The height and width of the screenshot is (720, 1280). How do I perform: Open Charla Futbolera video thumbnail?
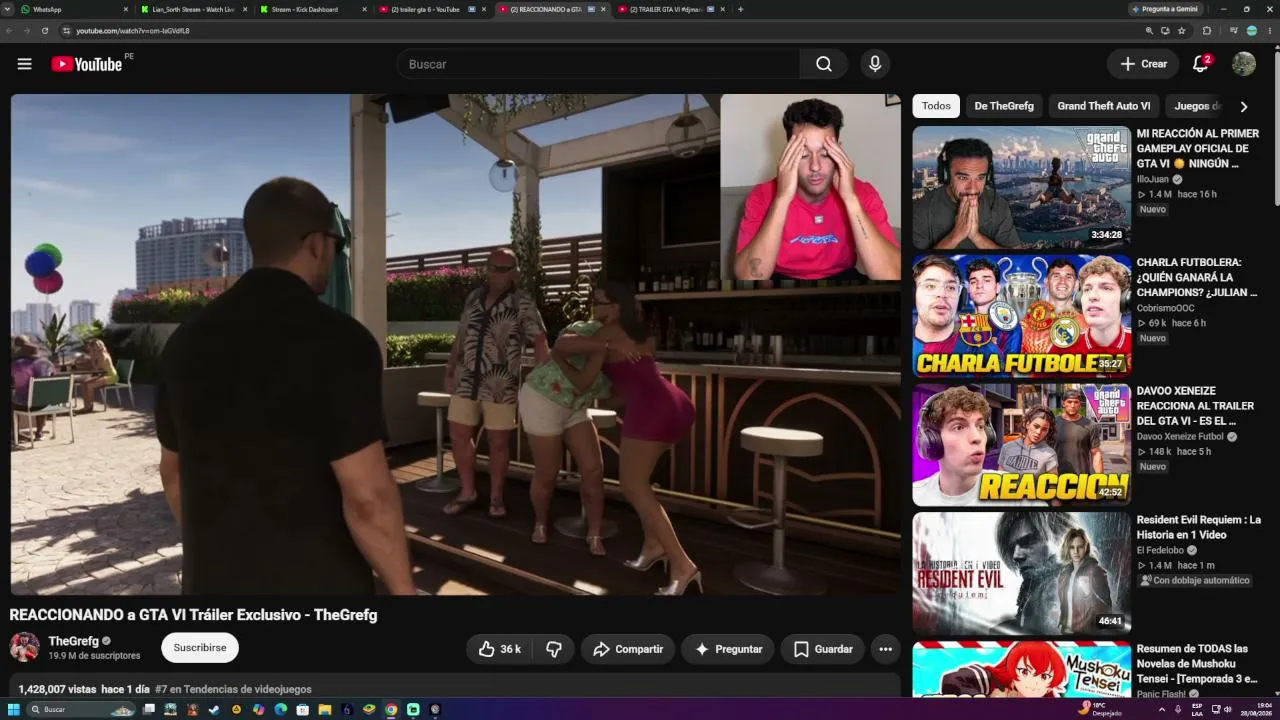coord(1021,316)
